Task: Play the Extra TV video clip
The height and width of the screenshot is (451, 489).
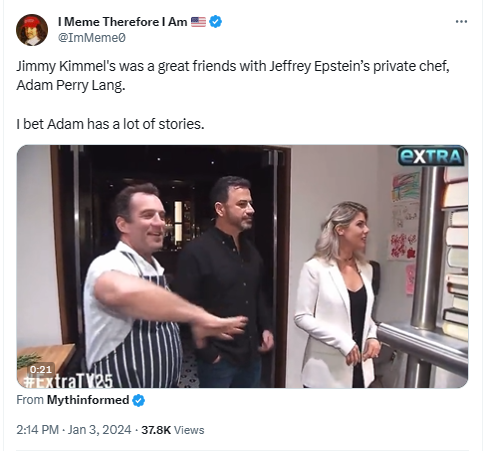Action: point(242,266)
